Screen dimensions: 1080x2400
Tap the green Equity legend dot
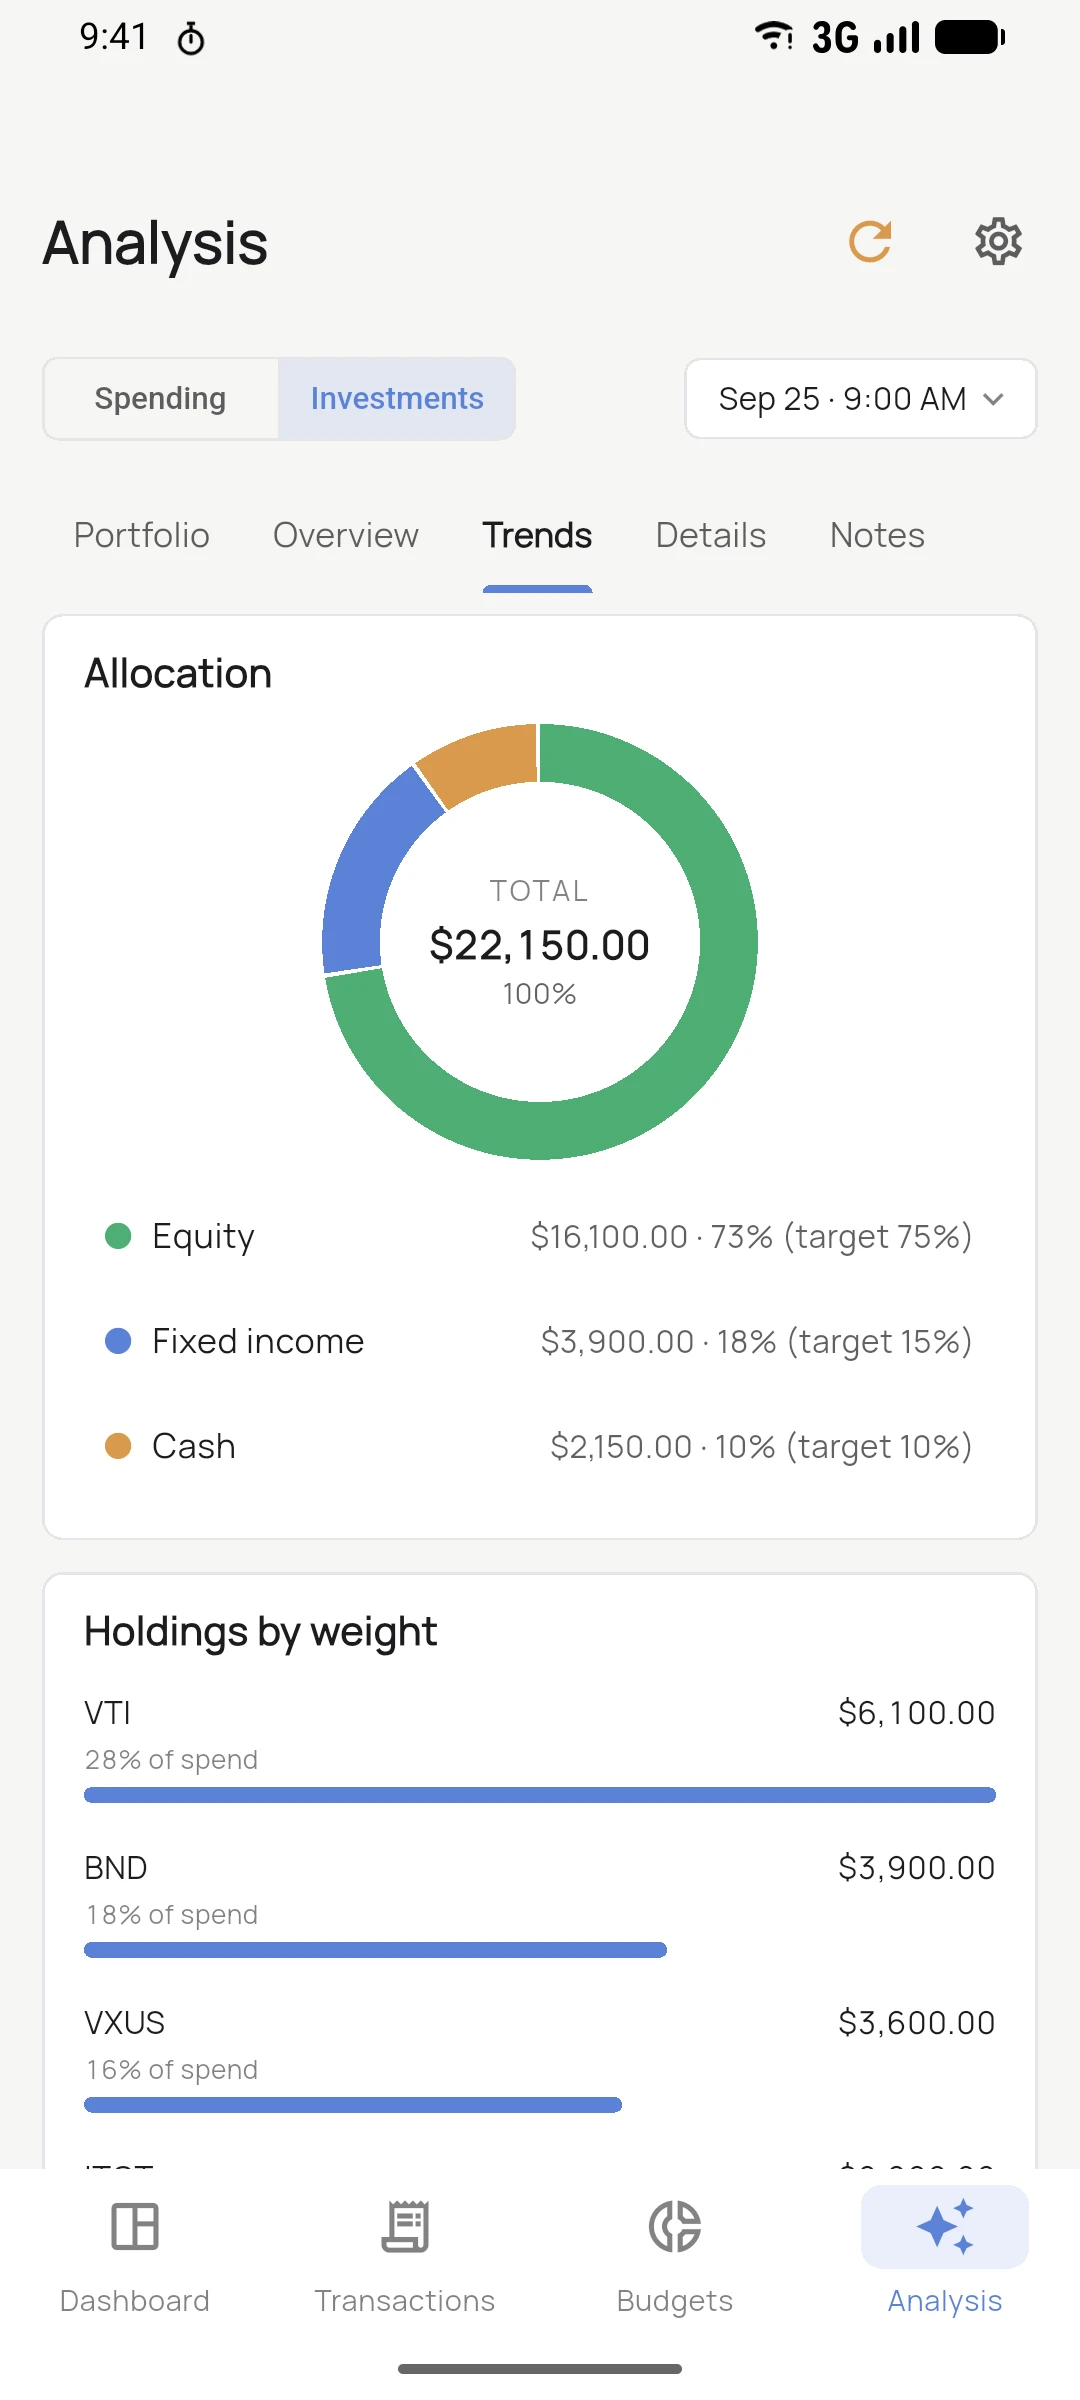click(118, 1236)
